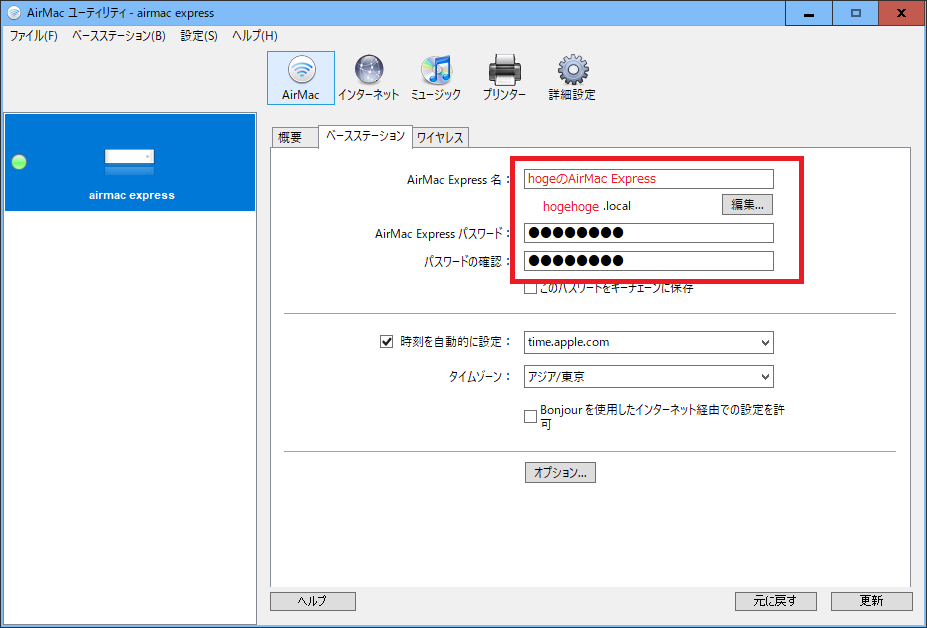The height and width of the screenshot is (628, 927).
Task: Switch to the ベースステーション tab
Action: [x=365, y=137]
